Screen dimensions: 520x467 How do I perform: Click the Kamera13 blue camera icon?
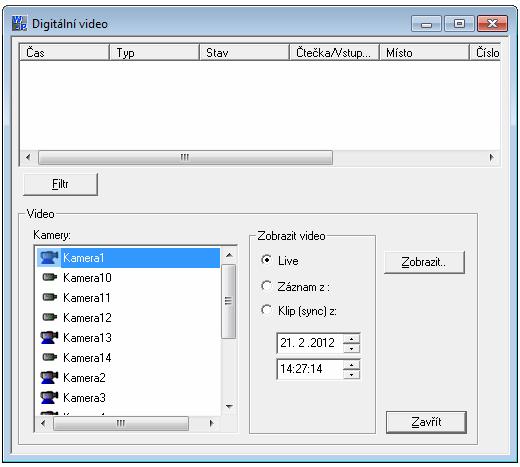49,337
